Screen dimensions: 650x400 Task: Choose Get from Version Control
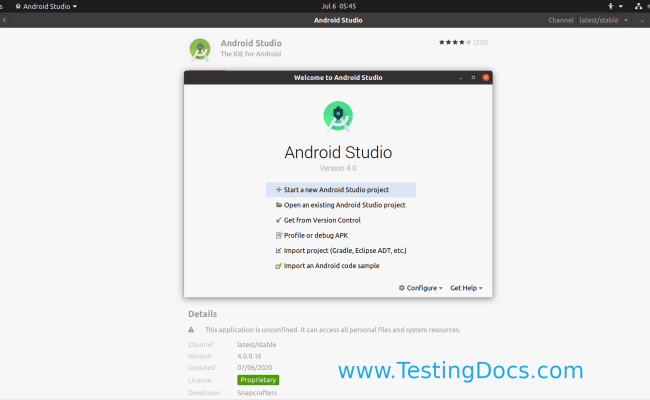click(x=341, y=220)
